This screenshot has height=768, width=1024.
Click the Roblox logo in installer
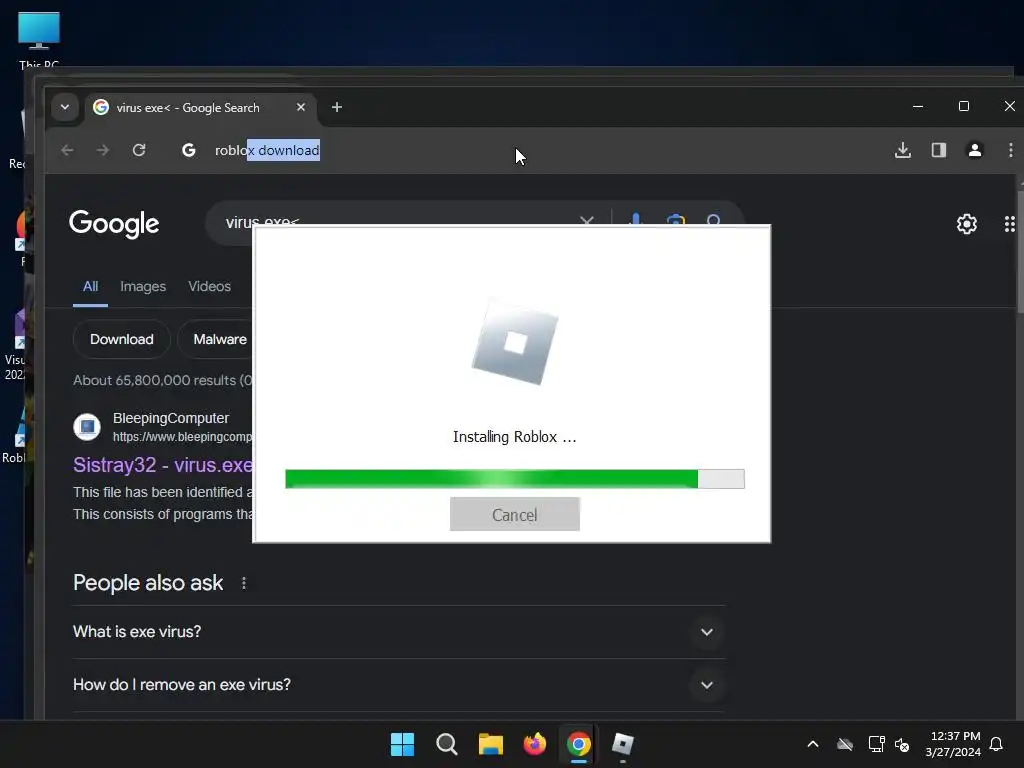click(515, 342)
